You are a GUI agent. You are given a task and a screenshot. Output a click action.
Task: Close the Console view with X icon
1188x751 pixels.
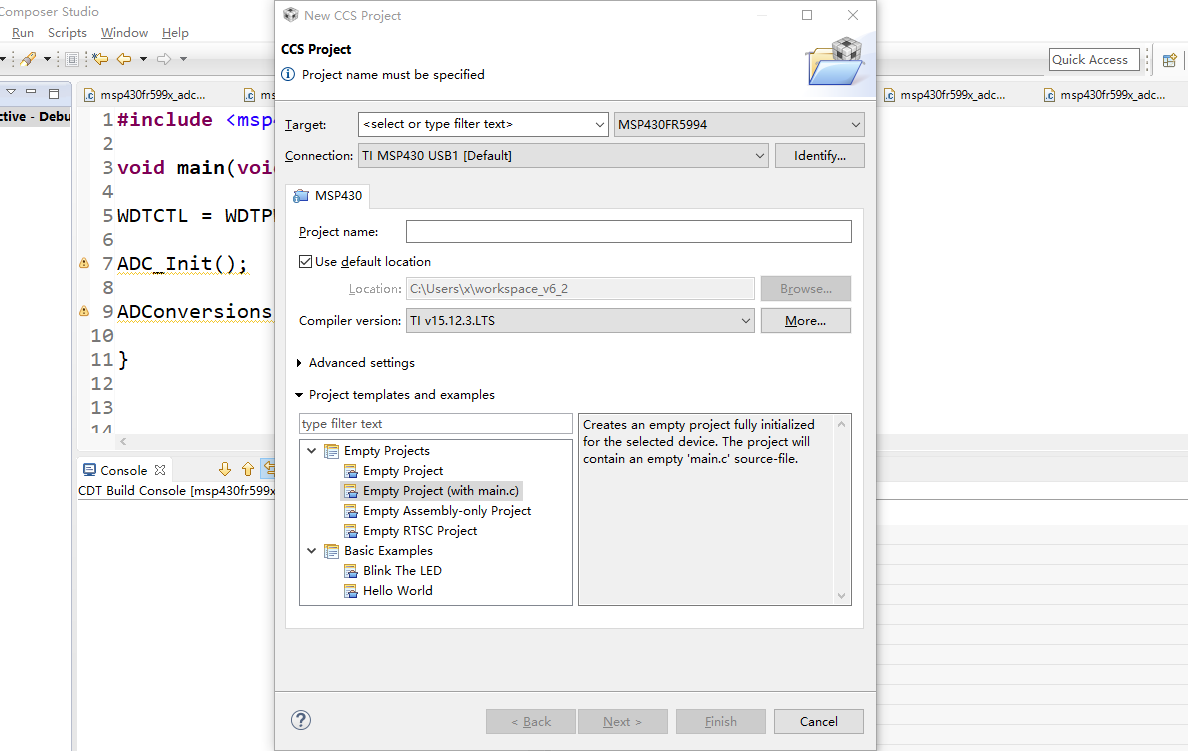(x=160, y=471)
